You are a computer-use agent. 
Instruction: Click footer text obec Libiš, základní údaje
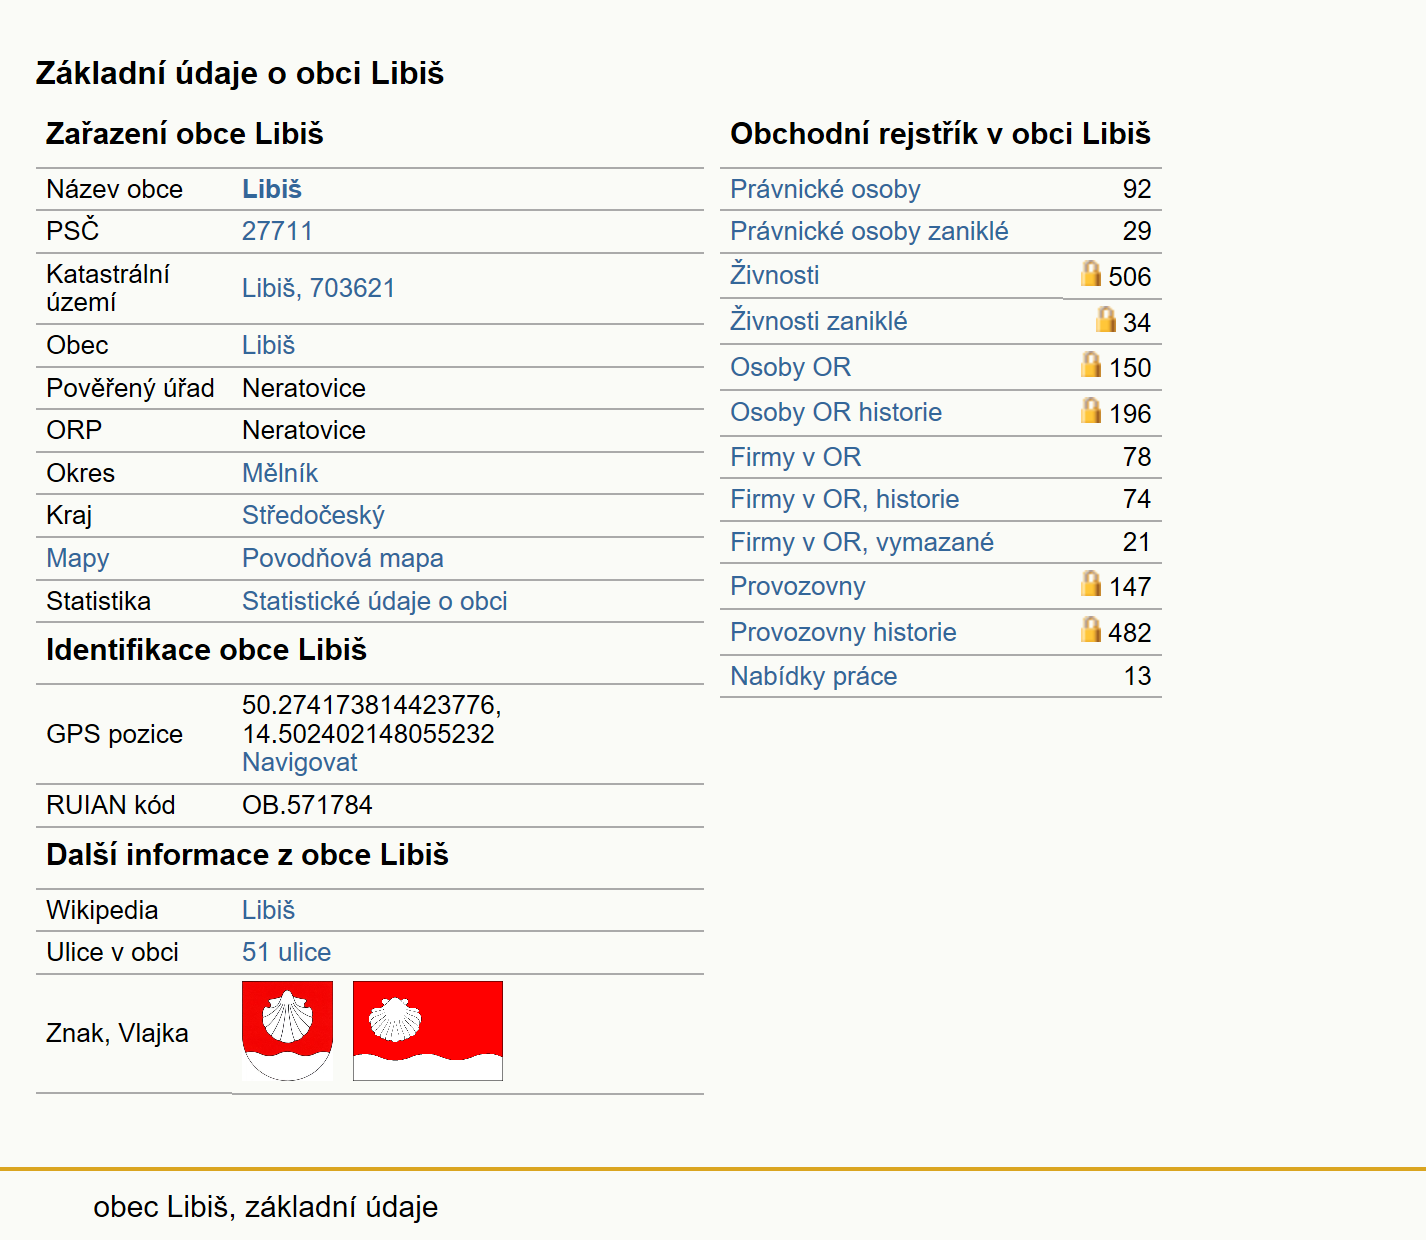[x=266, y=1207]
